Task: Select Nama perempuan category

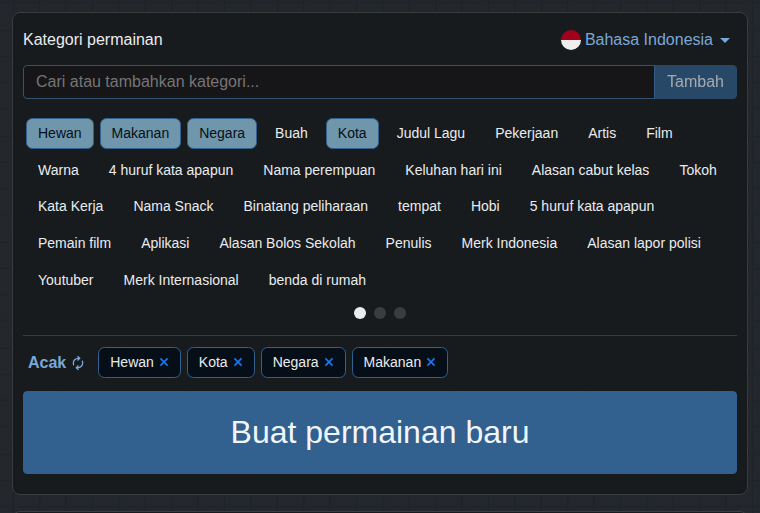Action: pos(319,170)
